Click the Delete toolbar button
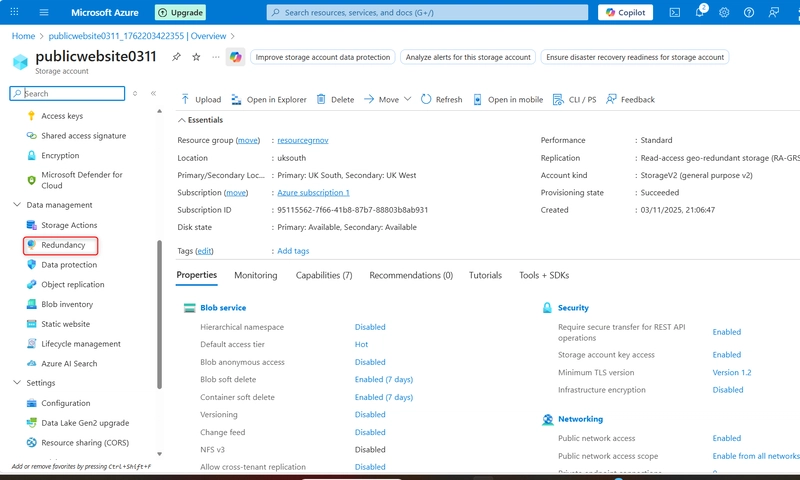Viewport: 800px width, 480px height. [x=335, y=100]
